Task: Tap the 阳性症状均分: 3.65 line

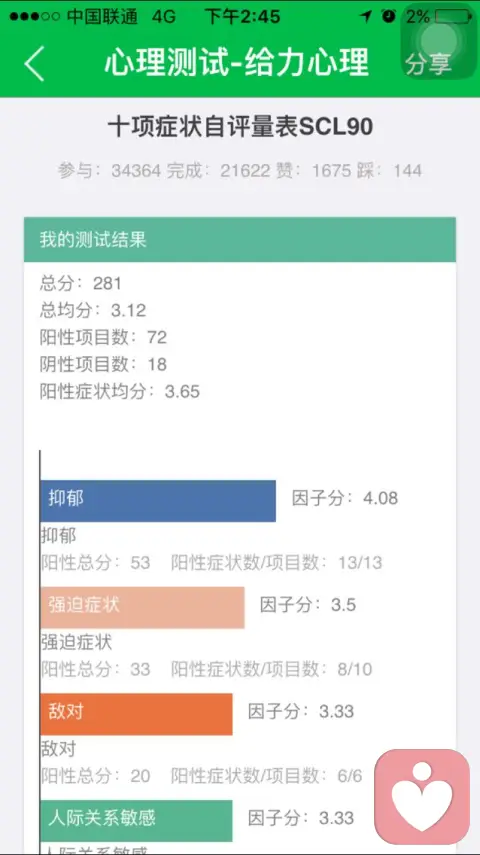Action: [119, 391]
